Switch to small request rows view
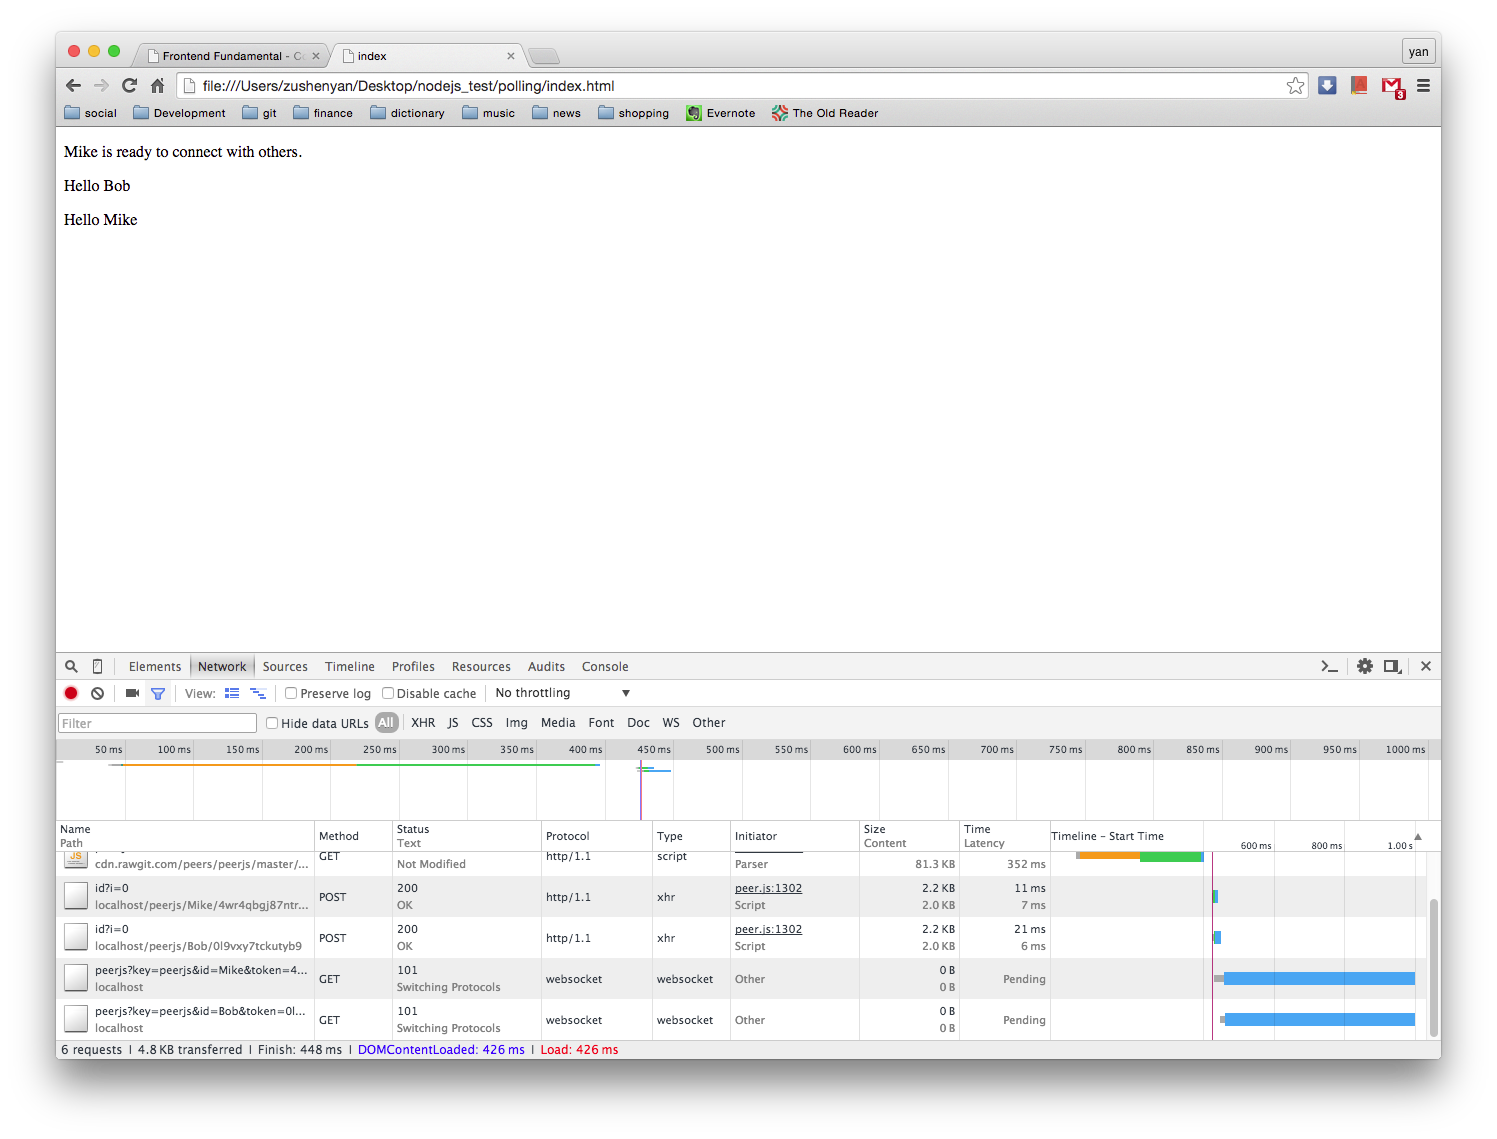 click(x=258, y=693)
